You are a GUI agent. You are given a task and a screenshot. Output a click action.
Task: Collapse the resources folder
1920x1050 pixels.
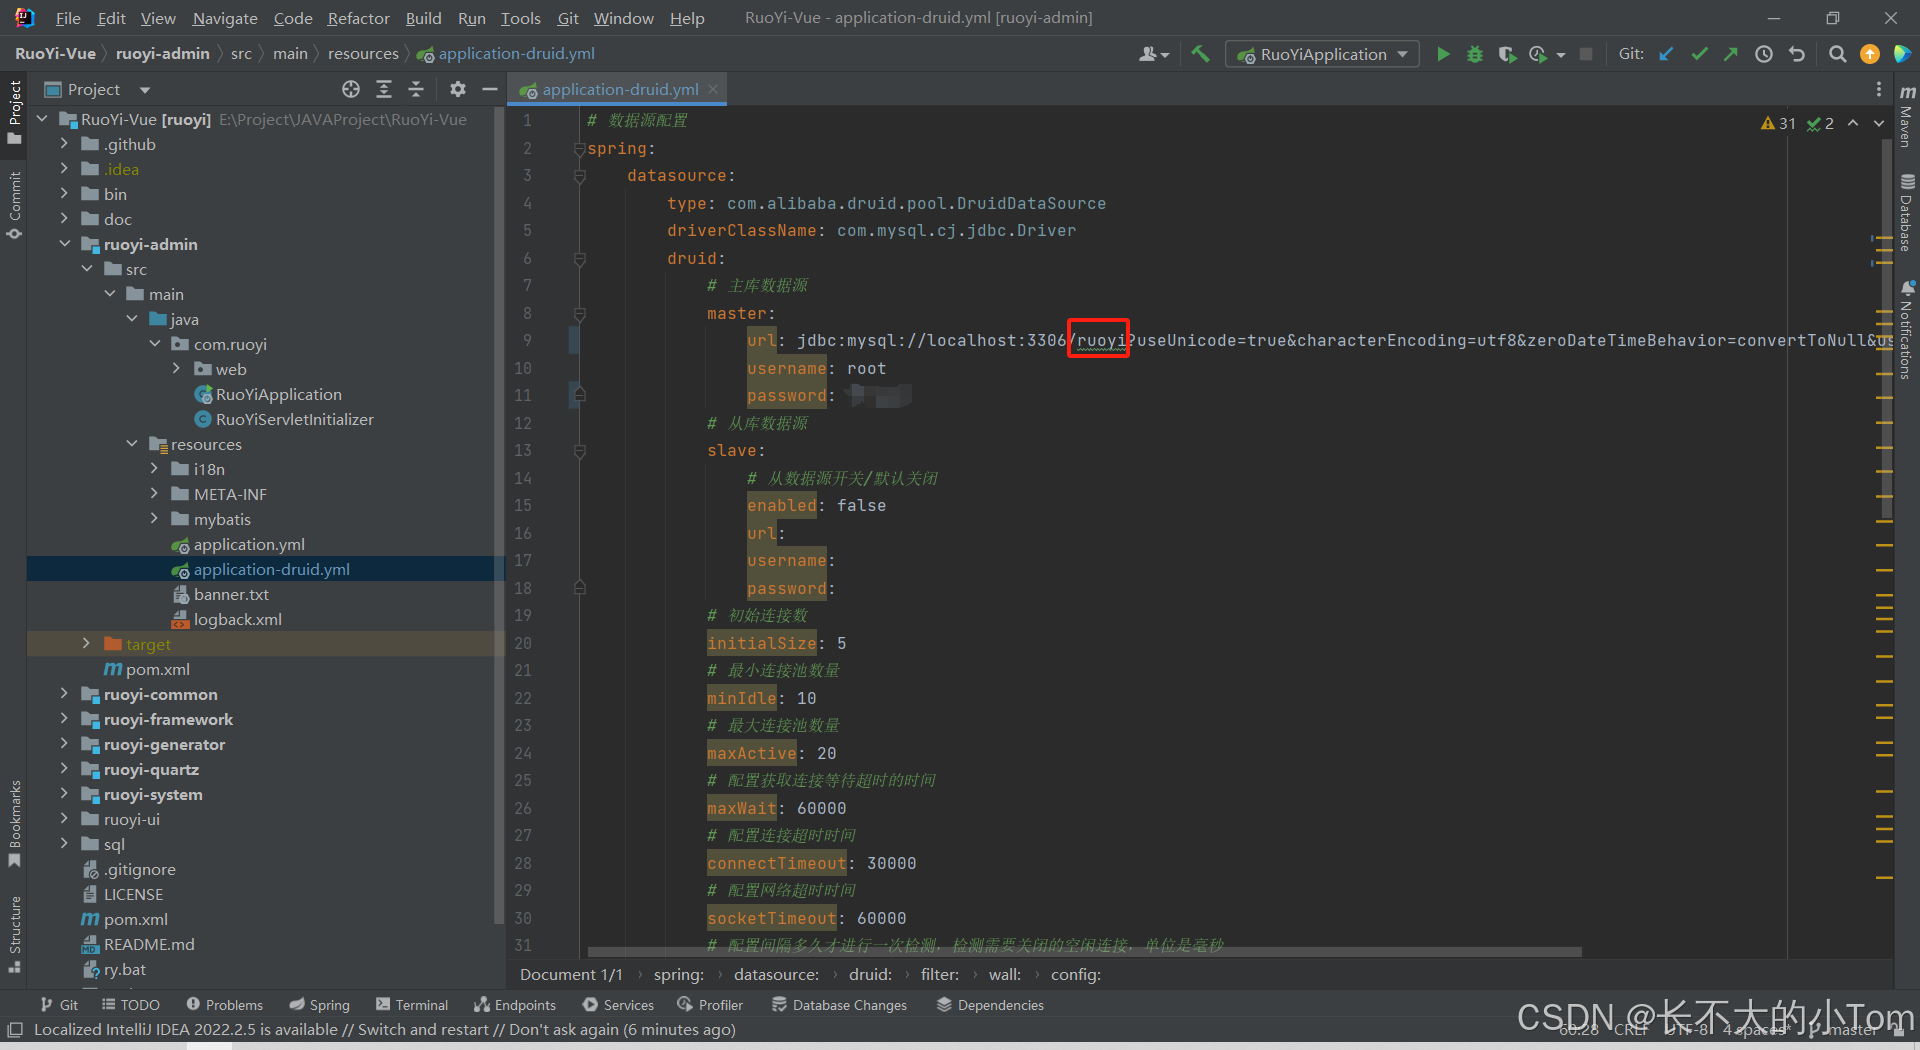[132, 444]
